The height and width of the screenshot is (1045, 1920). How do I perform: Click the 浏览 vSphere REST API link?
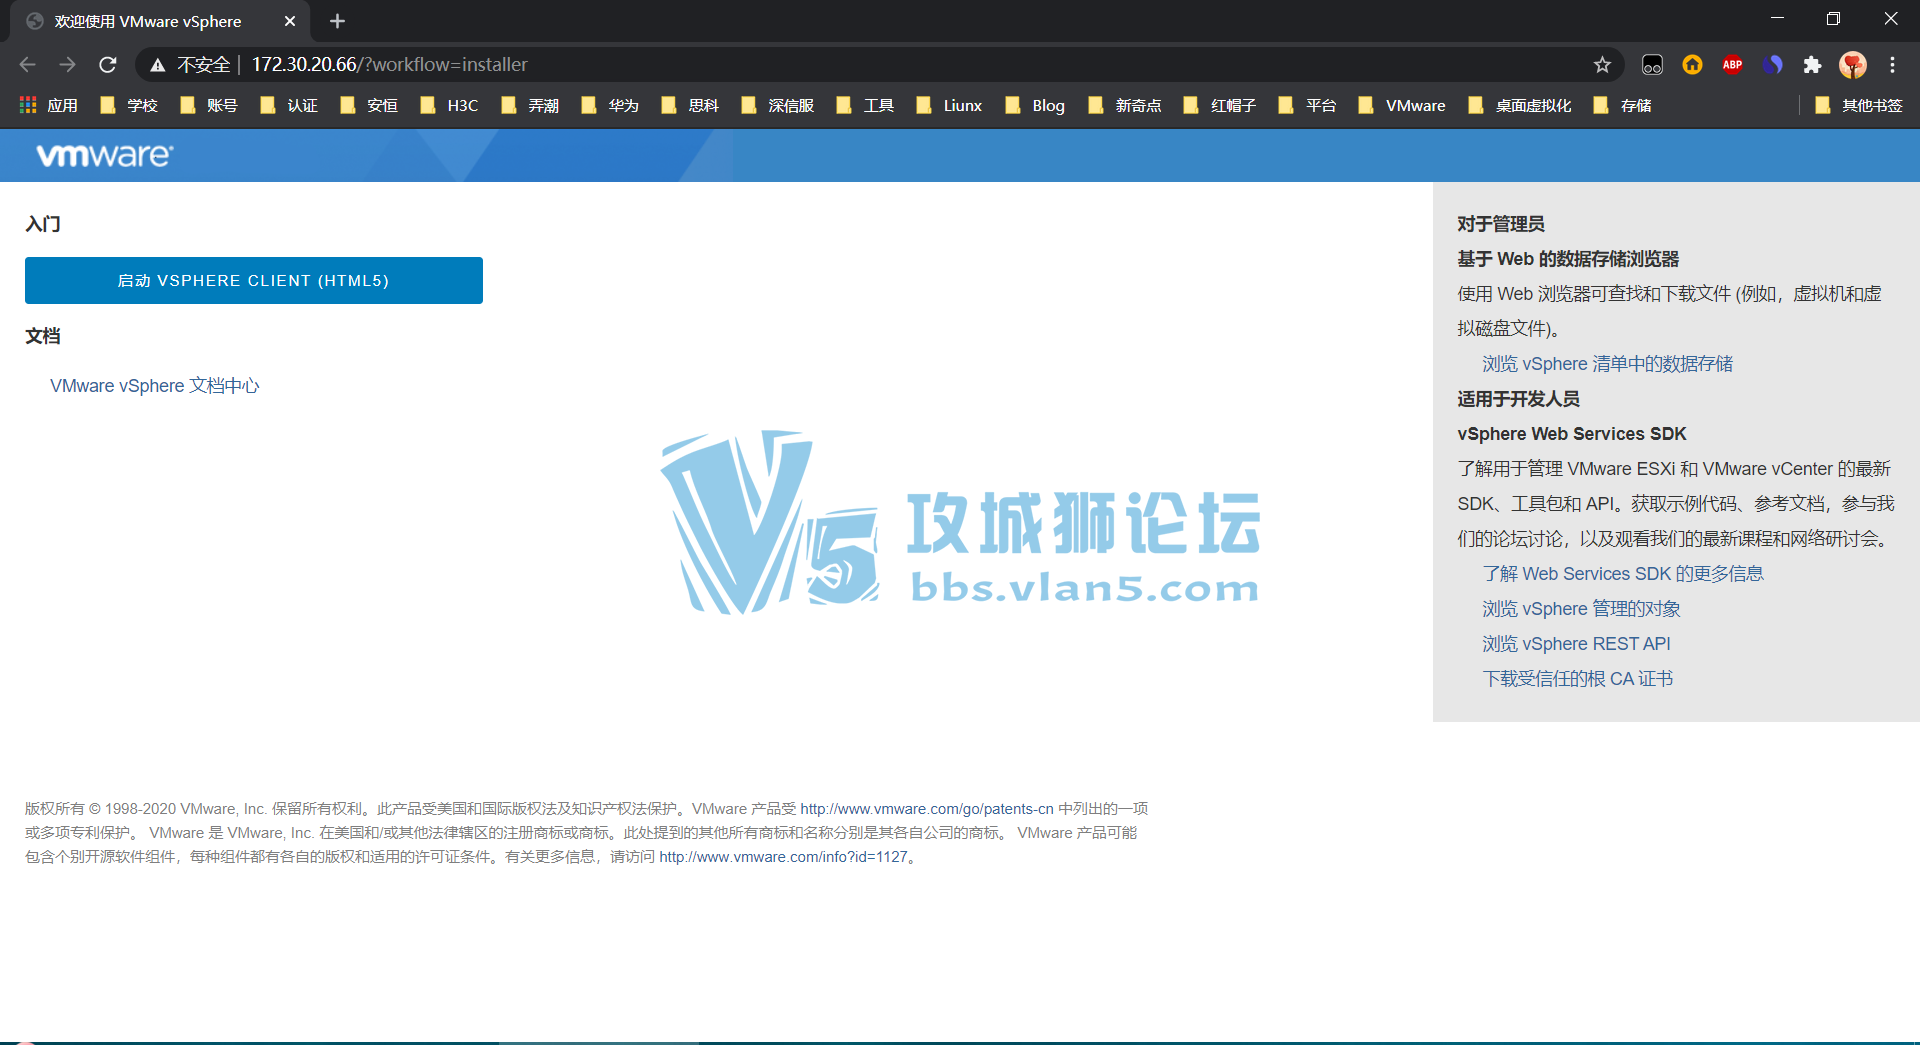pos(1576,643)
